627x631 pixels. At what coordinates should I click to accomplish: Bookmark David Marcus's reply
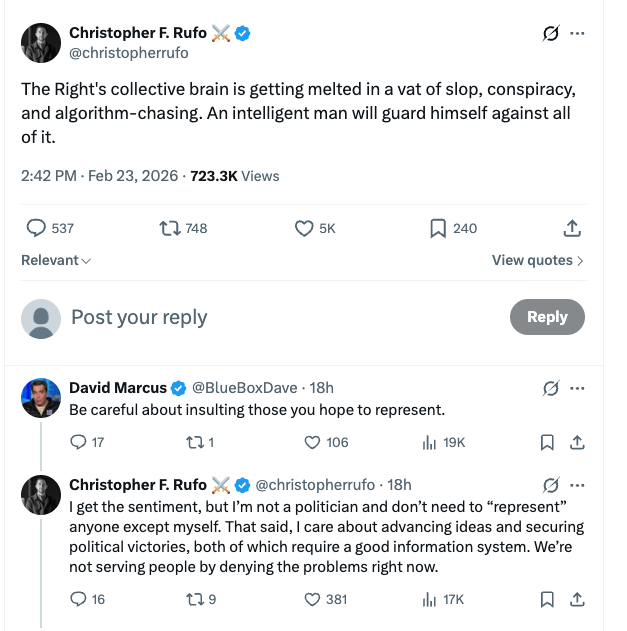[x=547, y=442]
